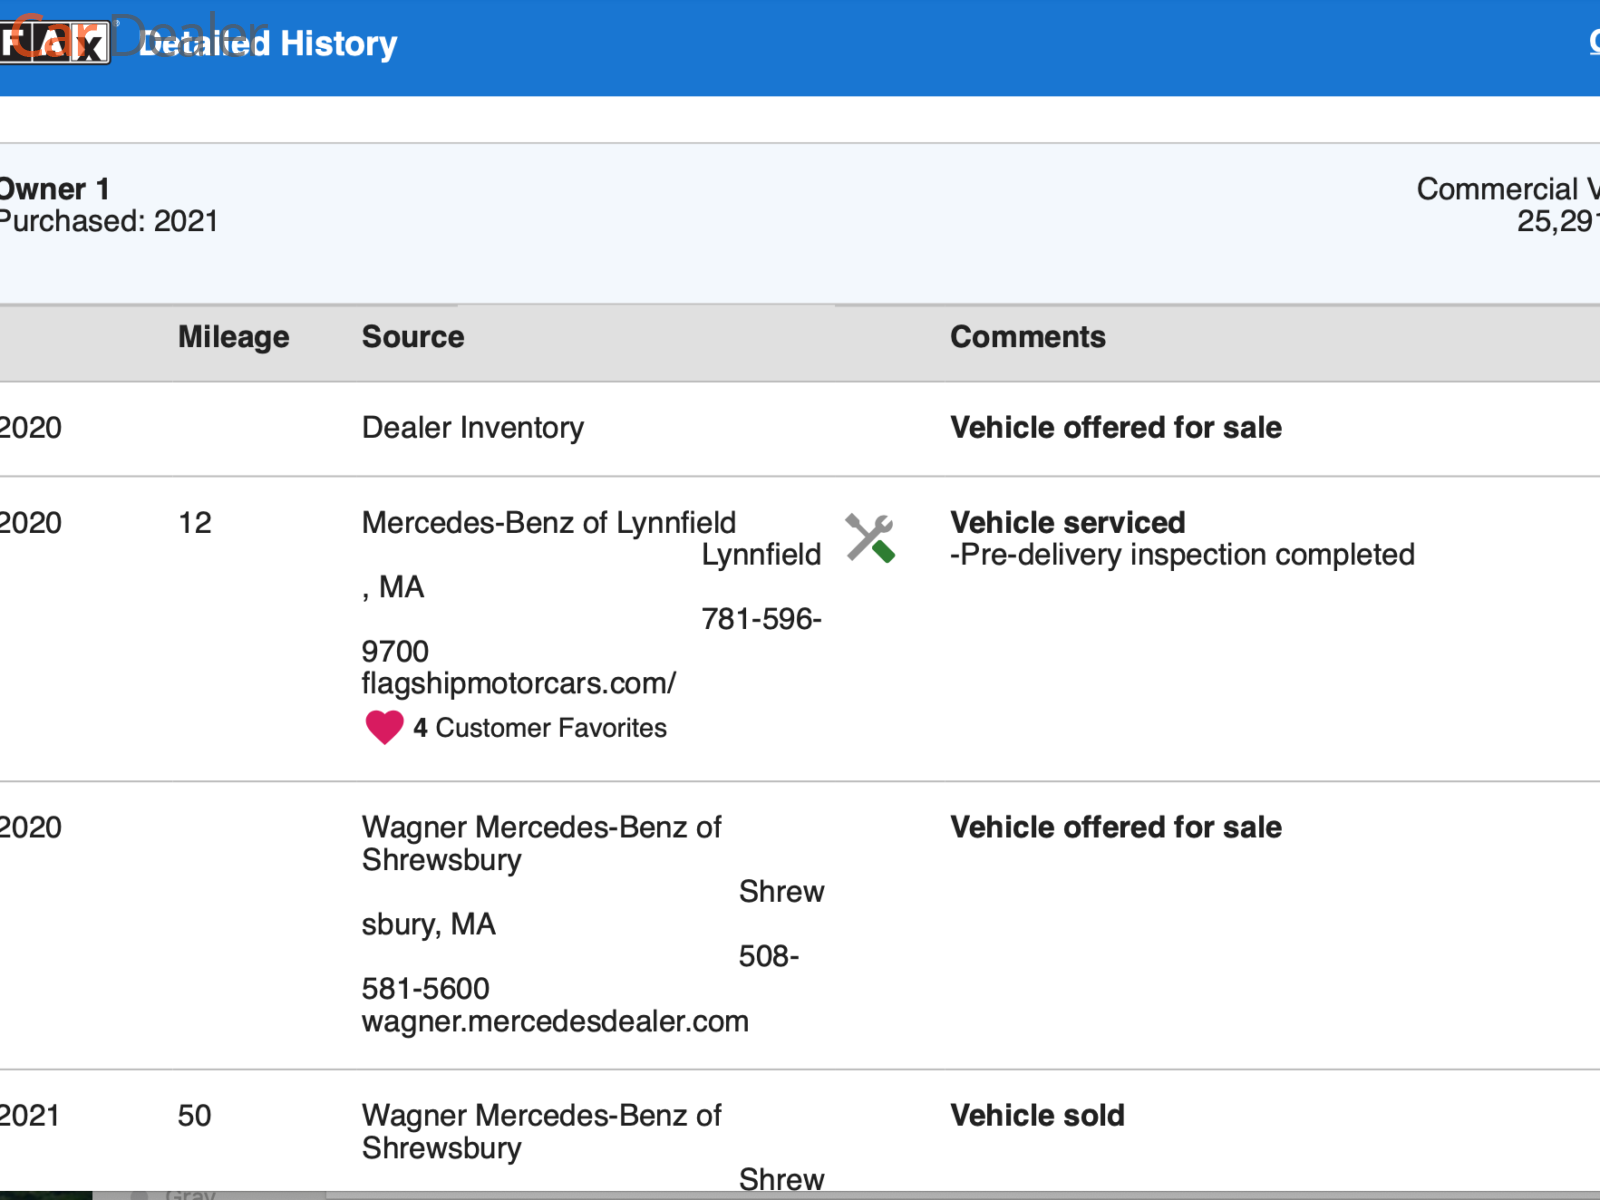Click the "Source" column header
Viewport: 1600px width, 1200px height.
click(413, 337)
